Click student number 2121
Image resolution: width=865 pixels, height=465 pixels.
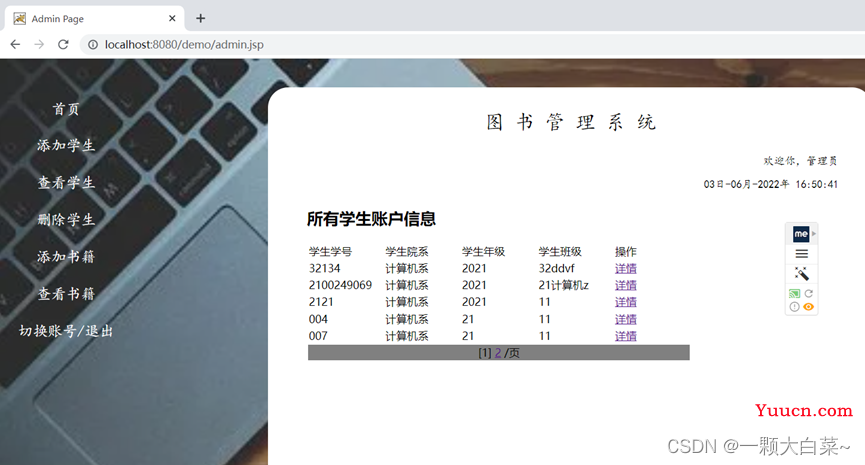tap(321, 302)
